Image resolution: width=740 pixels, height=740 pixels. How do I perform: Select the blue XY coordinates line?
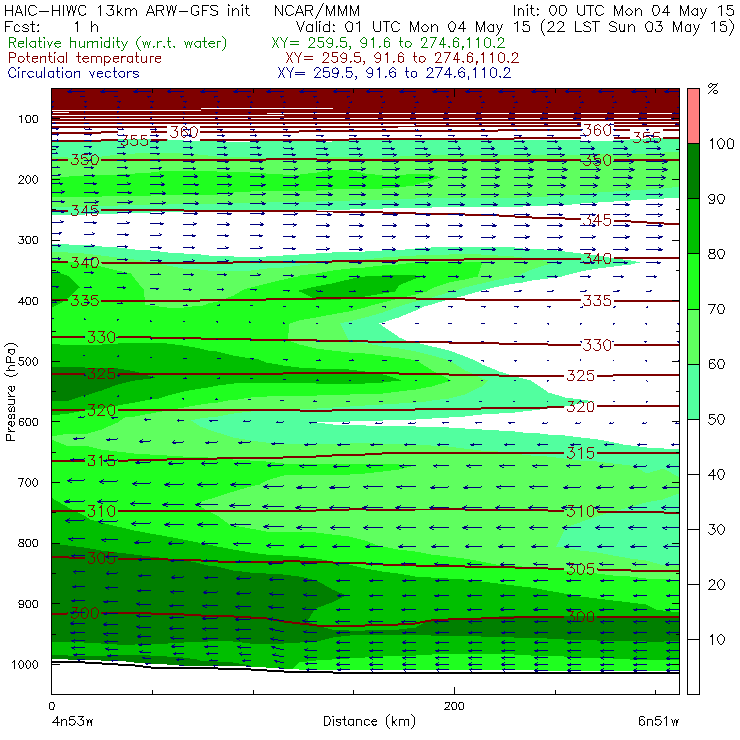(x=394, y=73)
